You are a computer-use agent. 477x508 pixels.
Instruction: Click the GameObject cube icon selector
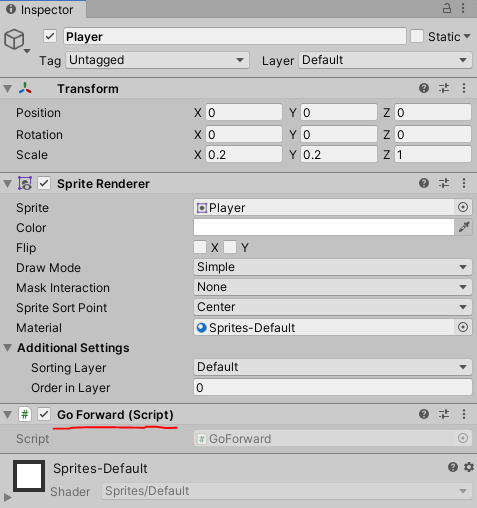(x=16, y=40)
